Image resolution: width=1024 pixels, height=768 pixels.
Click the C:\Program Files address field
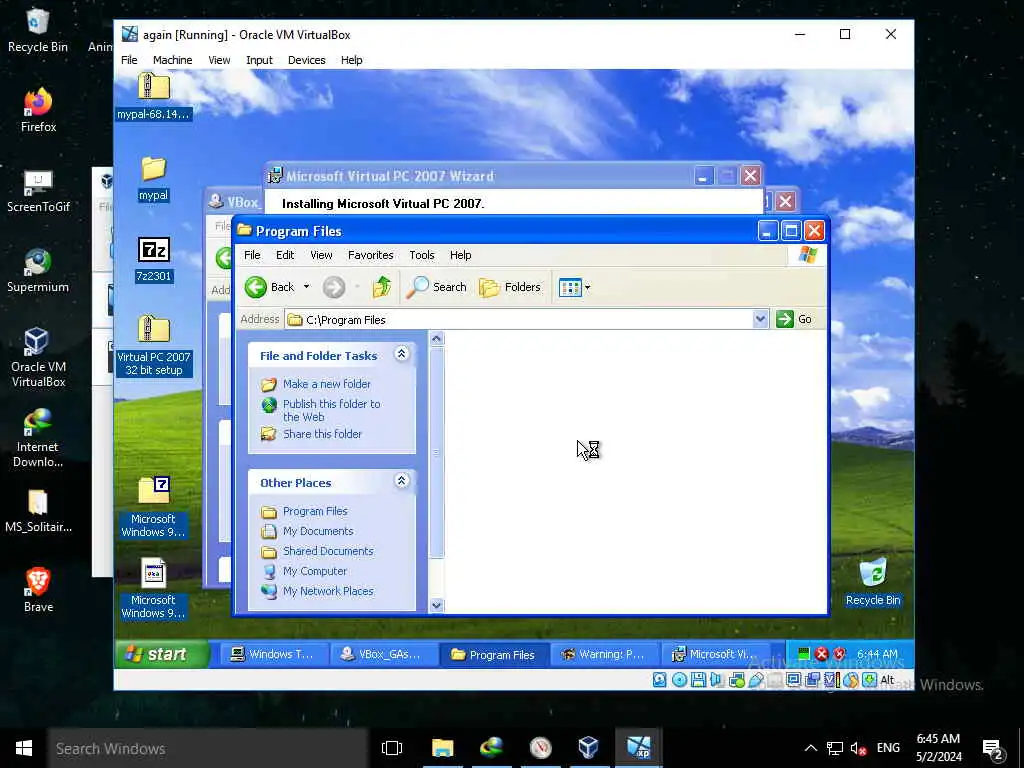[x=519, y=319]
